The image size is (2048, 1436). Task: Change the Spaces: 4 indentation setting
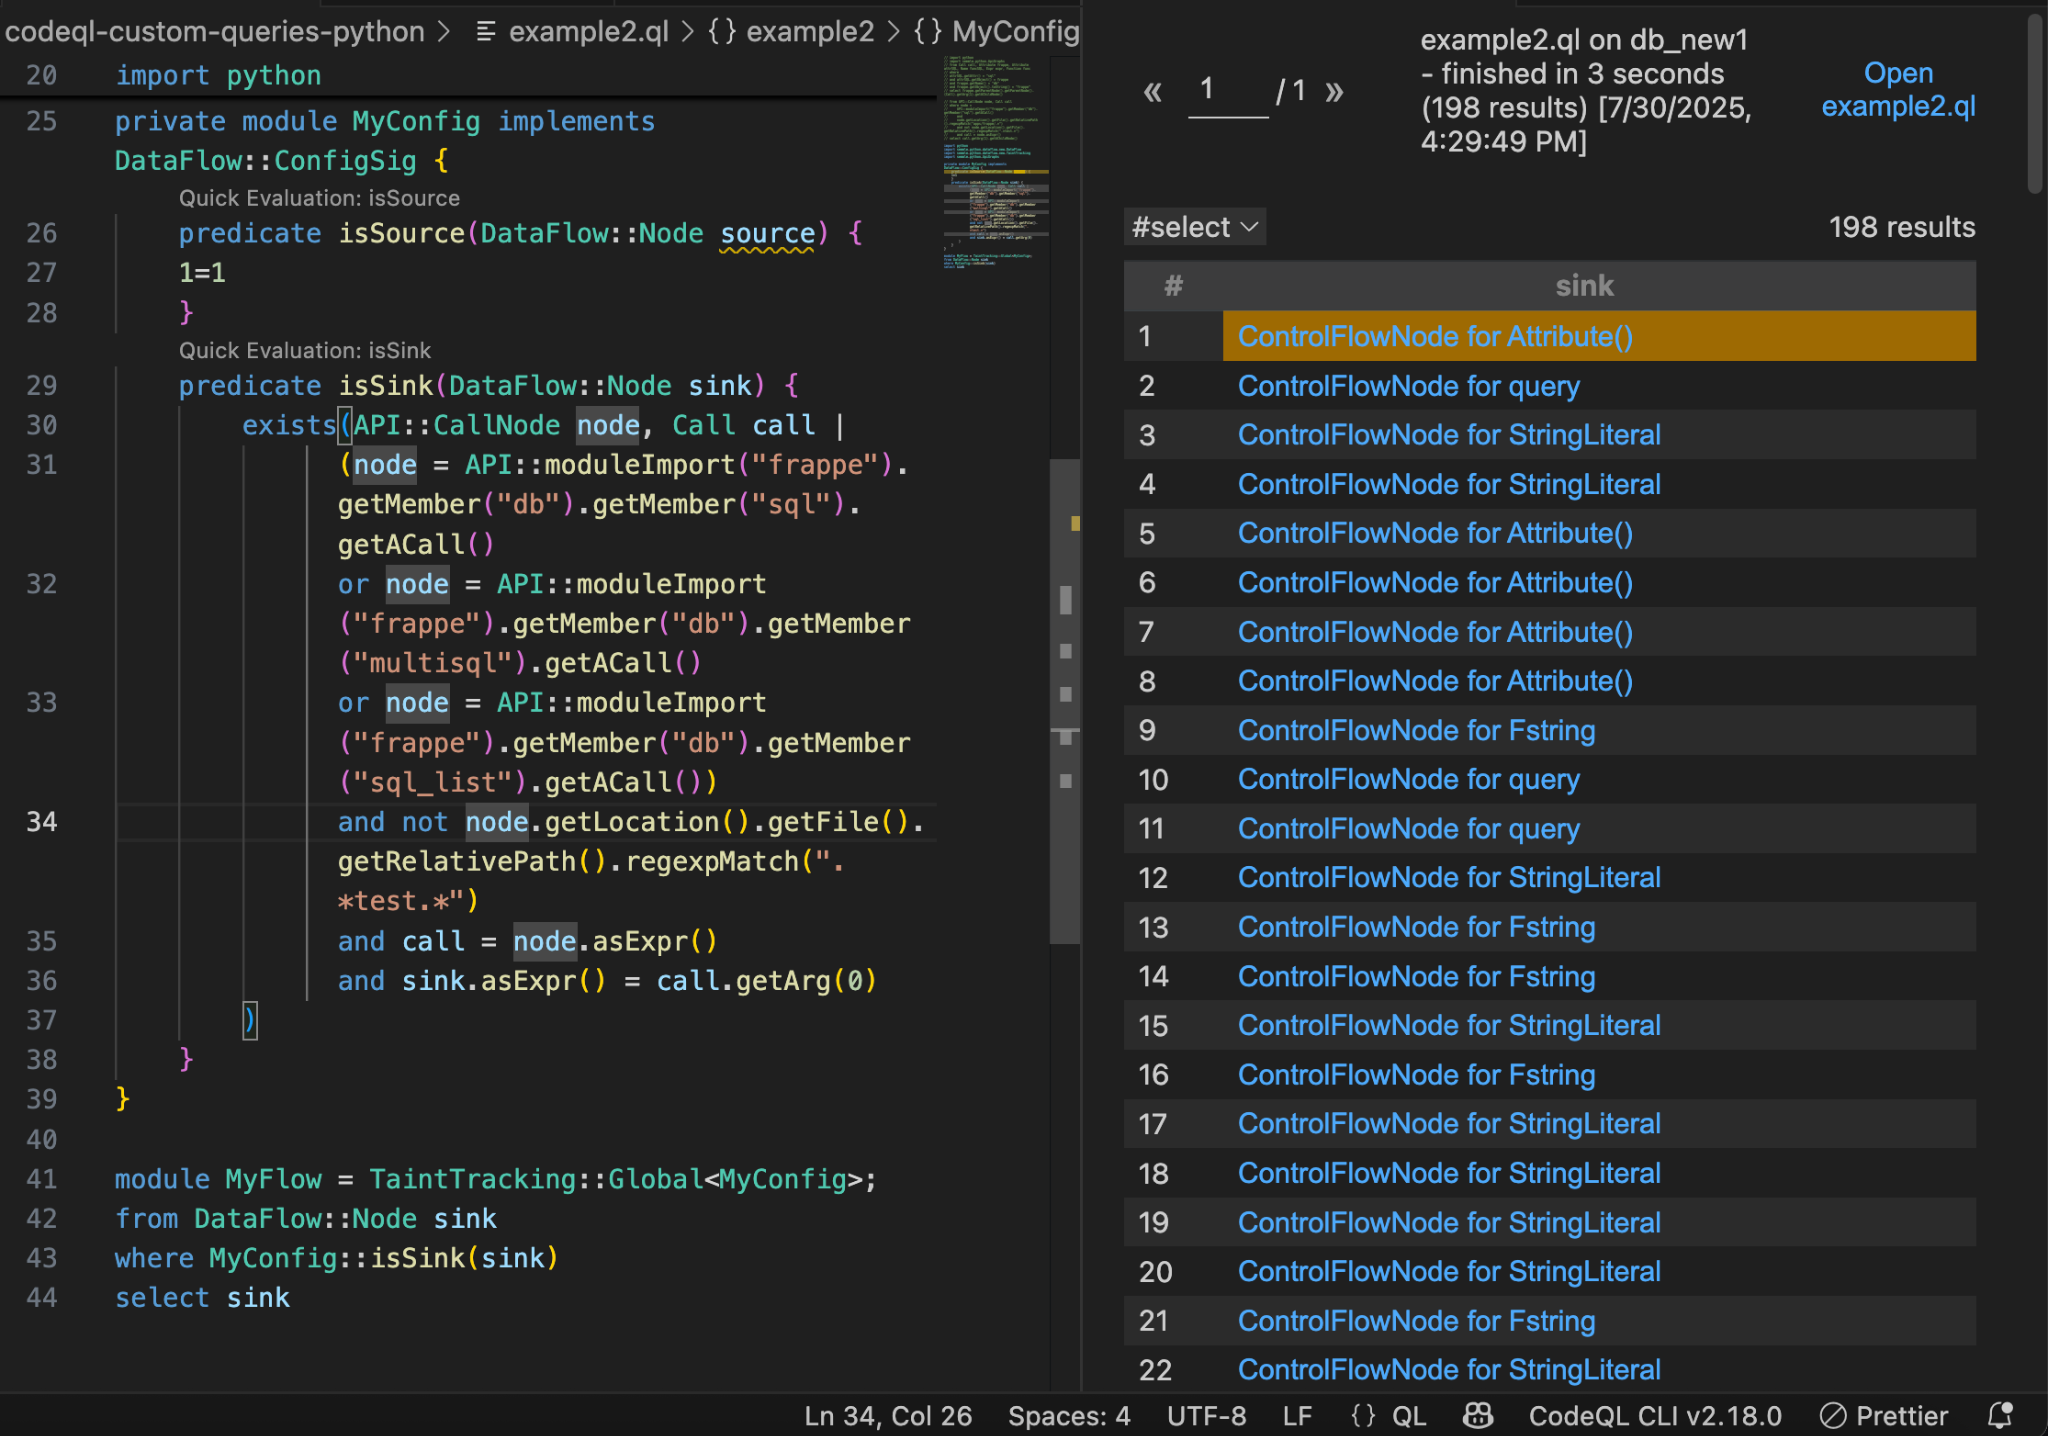tap(1068, 1415)
